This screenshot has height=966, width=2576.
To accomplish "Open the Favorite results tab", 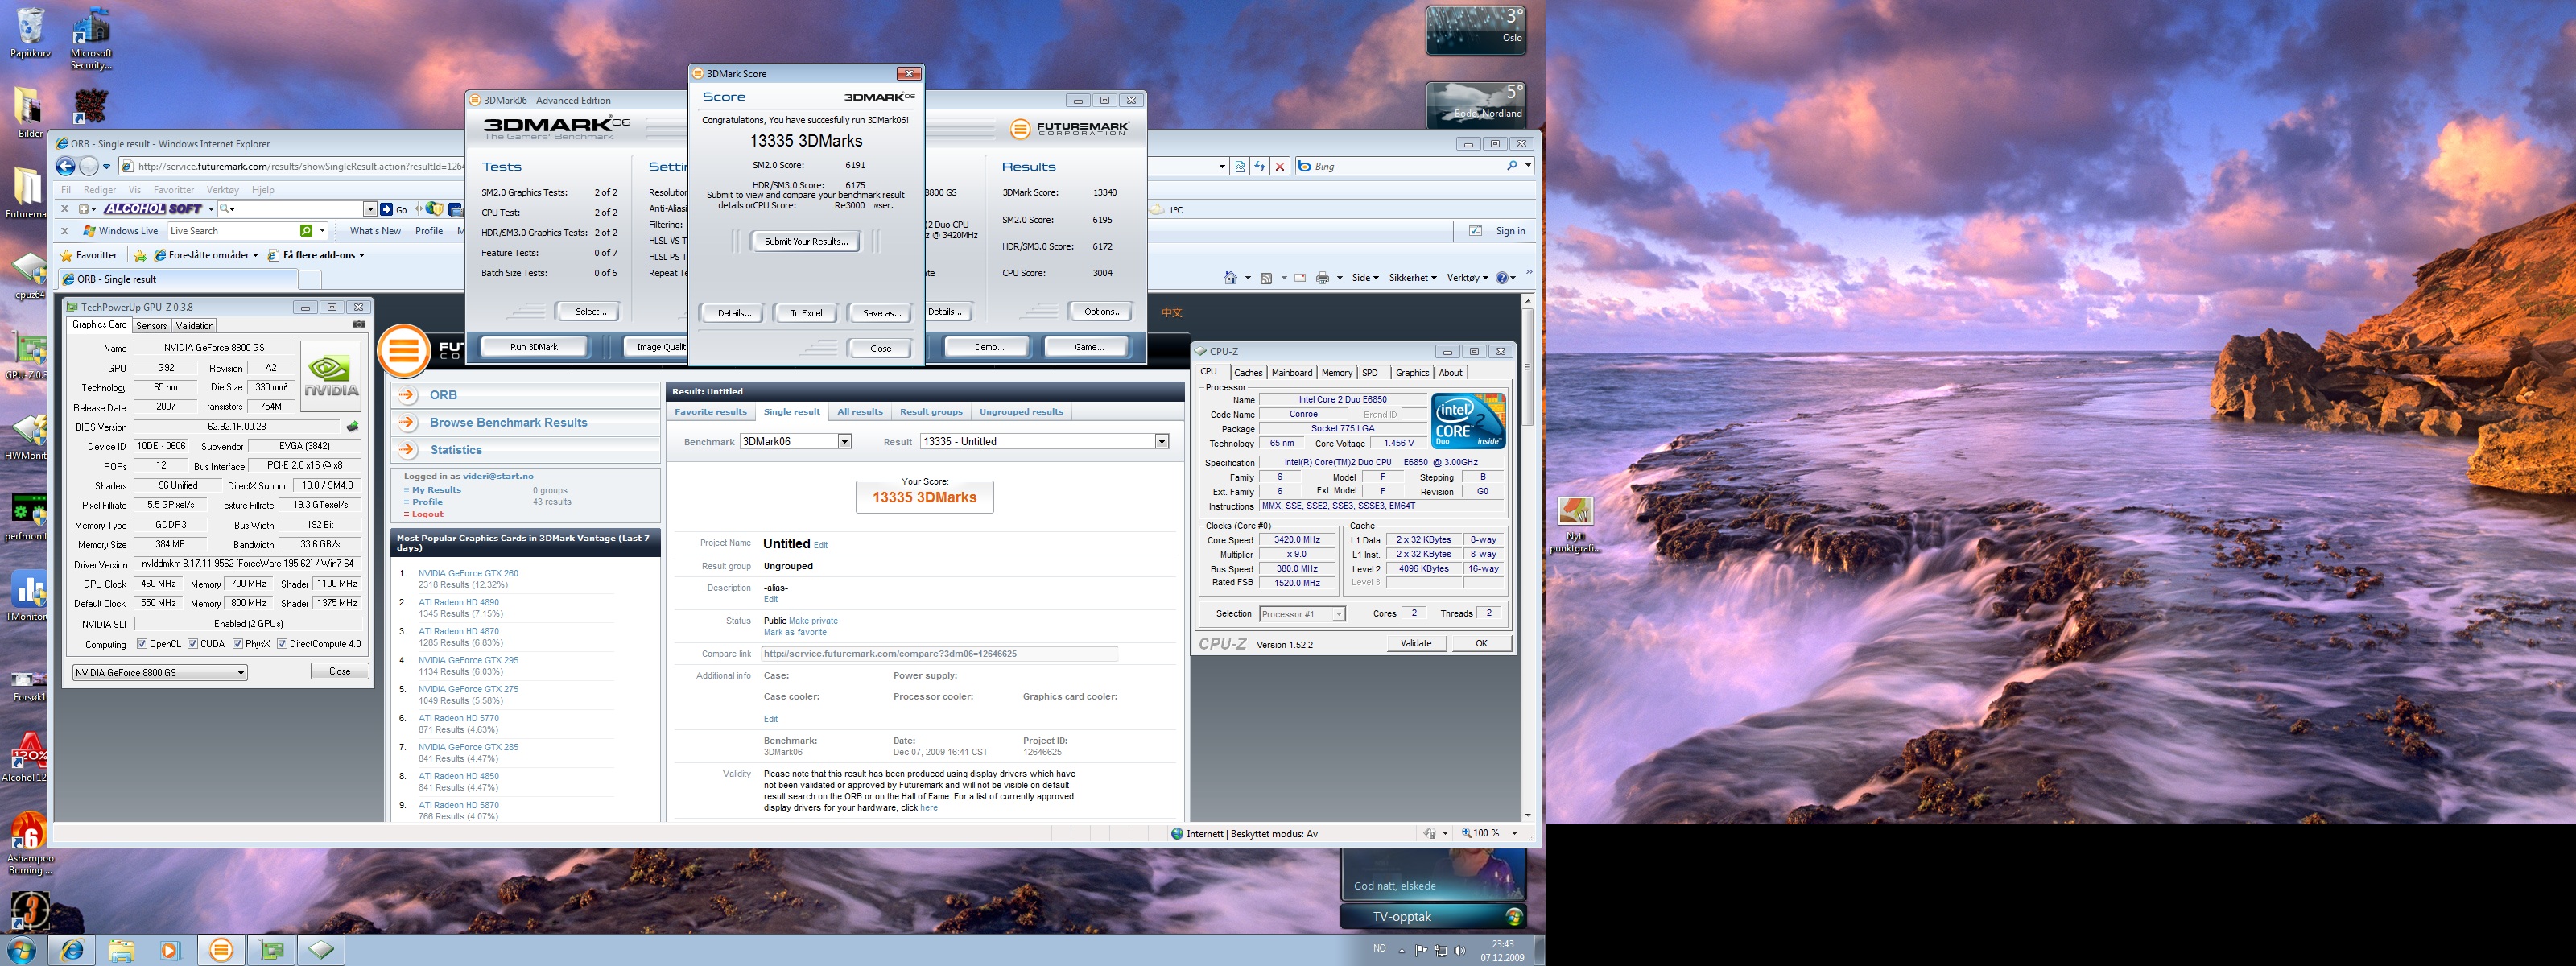I will (710, 412).
